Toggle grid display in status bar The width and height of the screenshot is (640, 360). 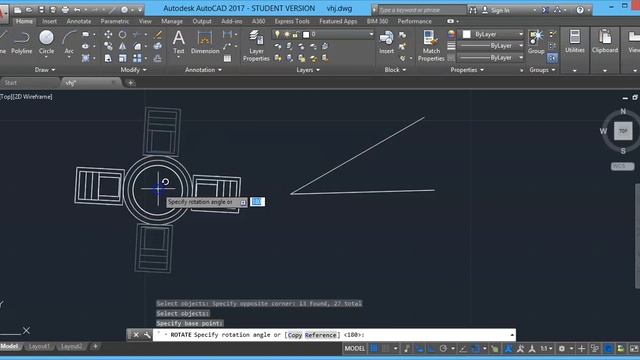[x=374, y=349]
